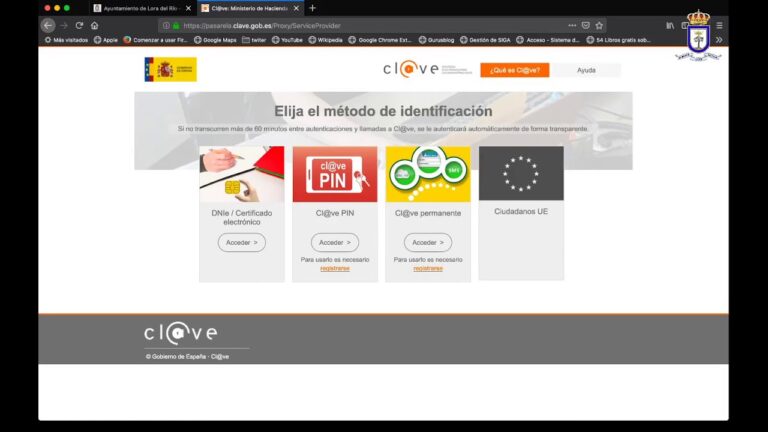Close the Ayuntamiento de Lora del Río tab

coord(188,8)
